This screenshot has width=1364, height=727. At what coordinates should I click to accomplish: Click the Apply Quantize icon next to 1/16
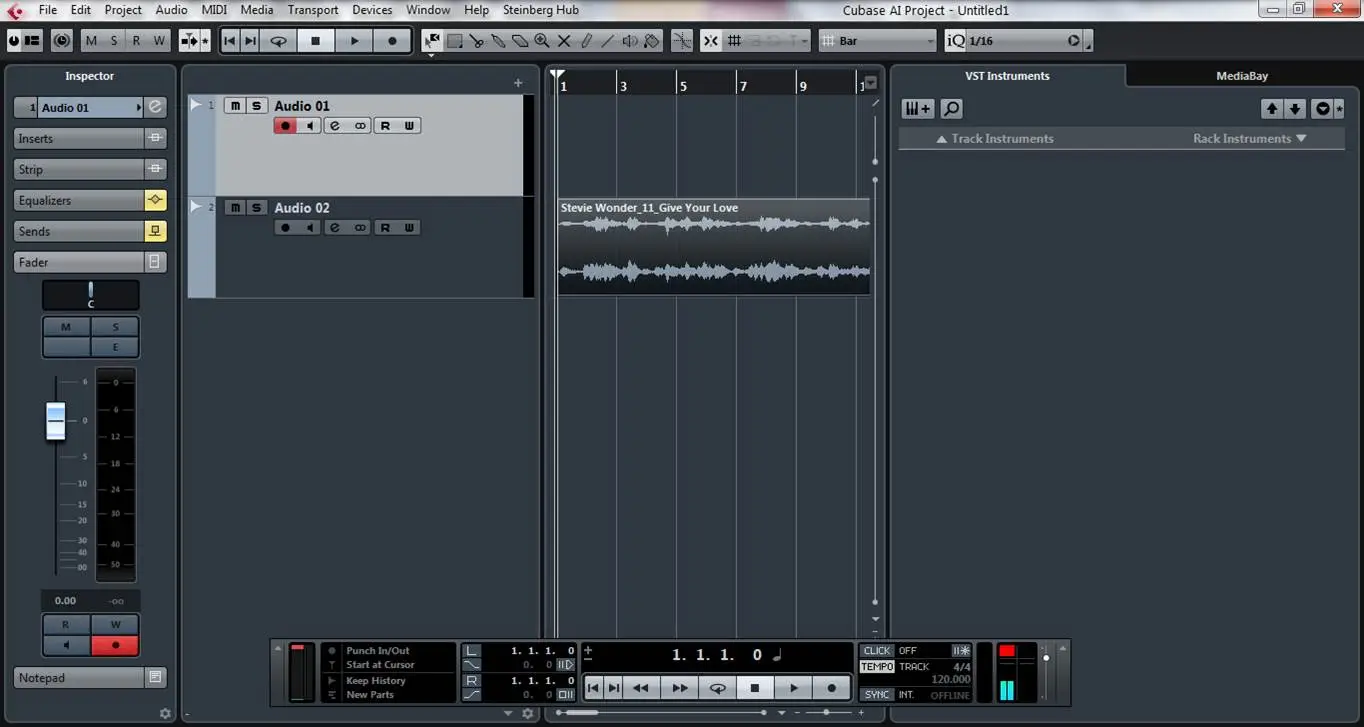pos(1074,41)
